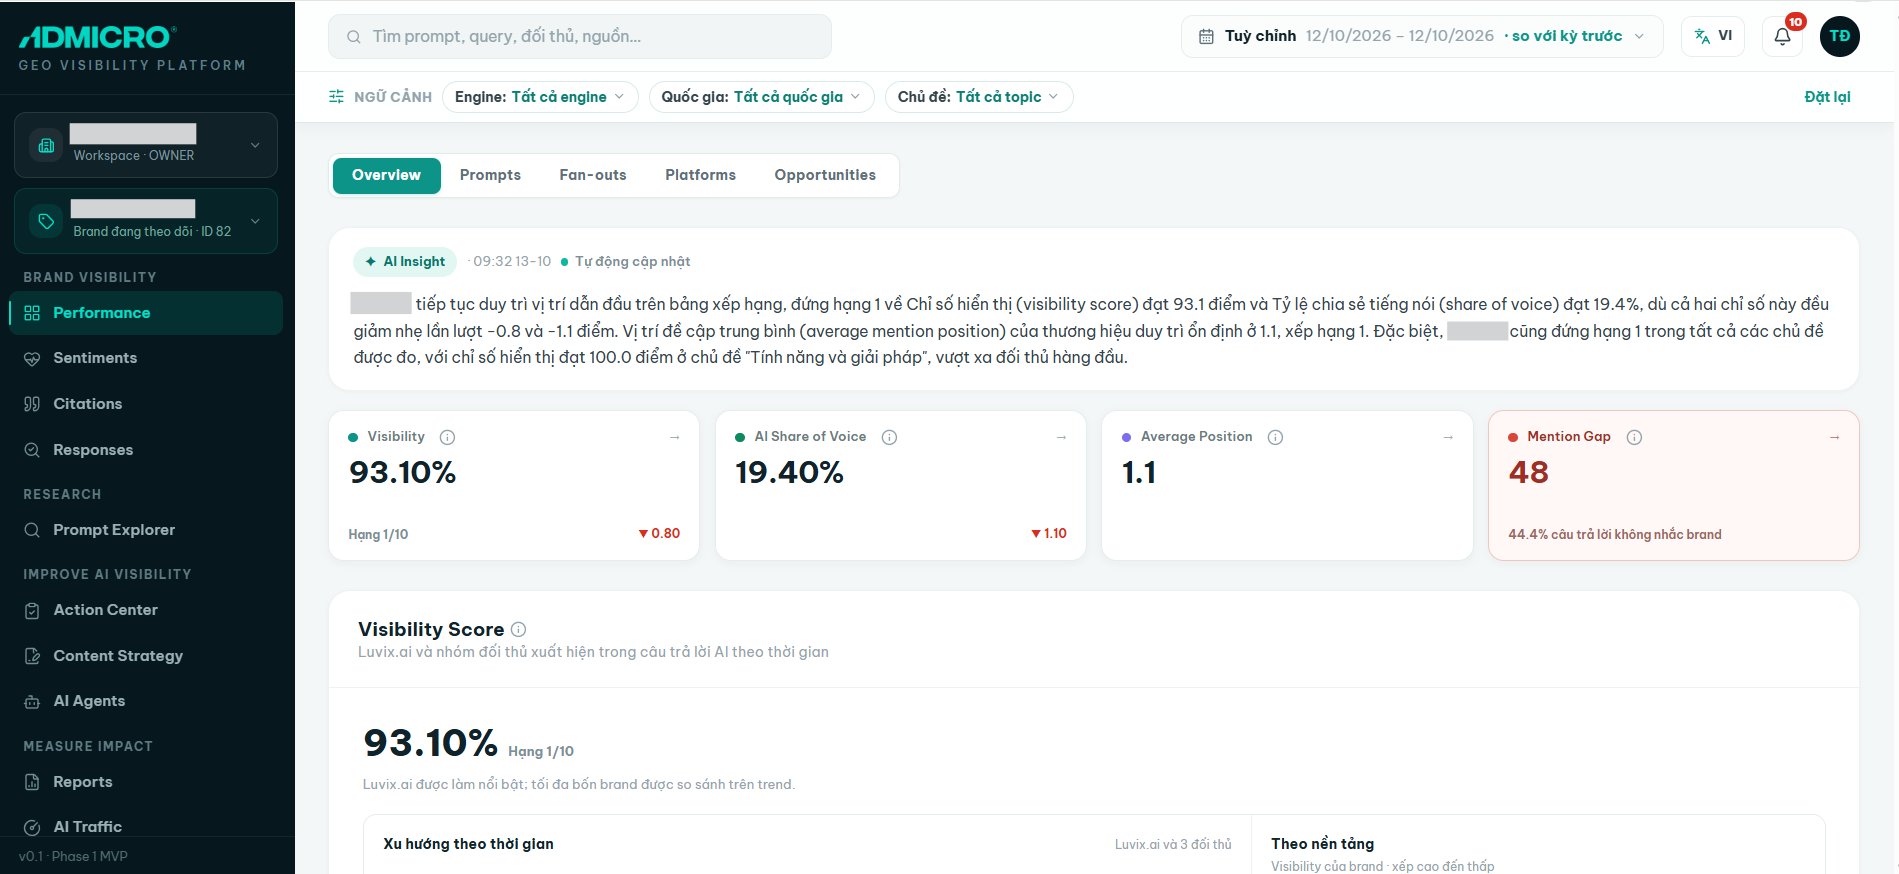Click the notification bell icon
1899x874 pixels.
coord(1782,37)
